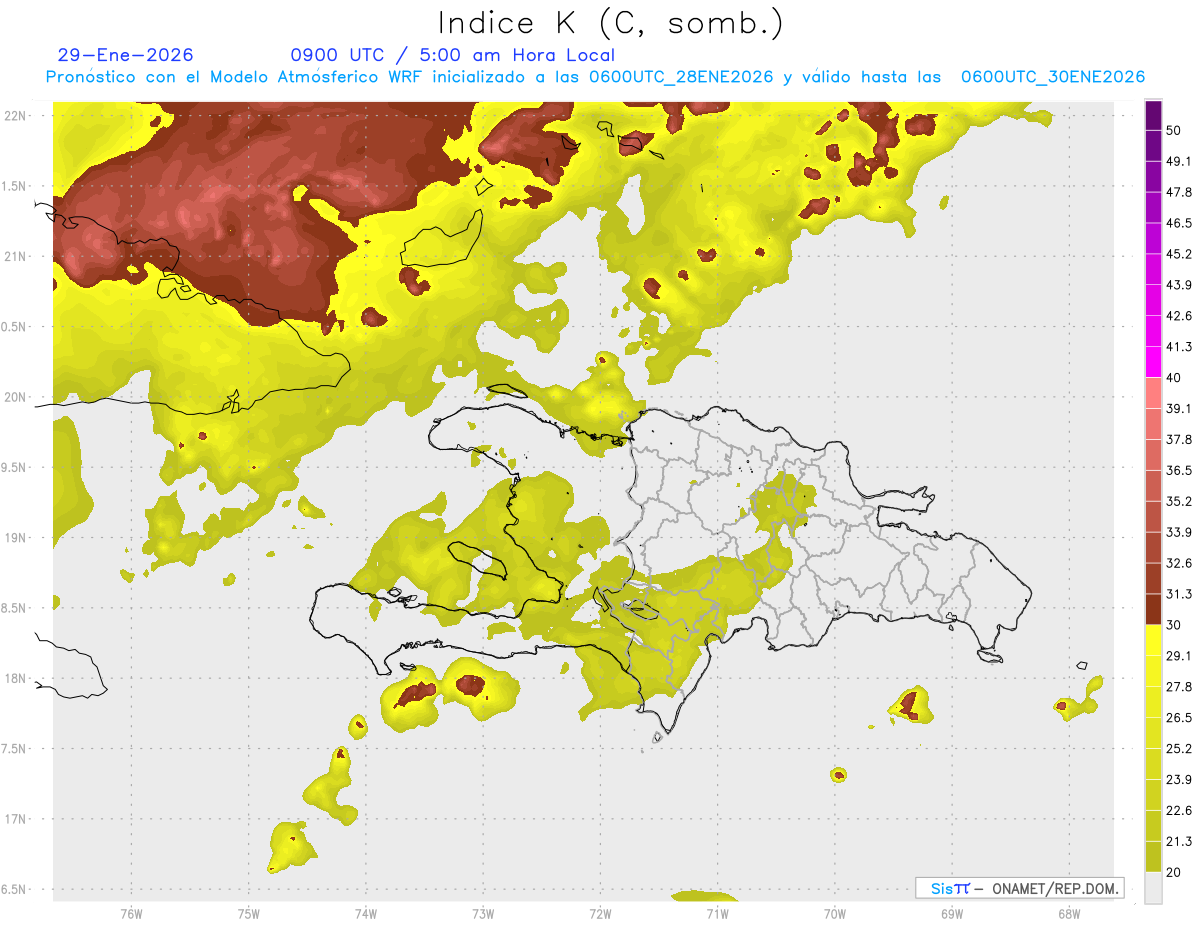Click the '71W' longitude label
Viewport: 1200px width, 927px height.
(717, 913)
